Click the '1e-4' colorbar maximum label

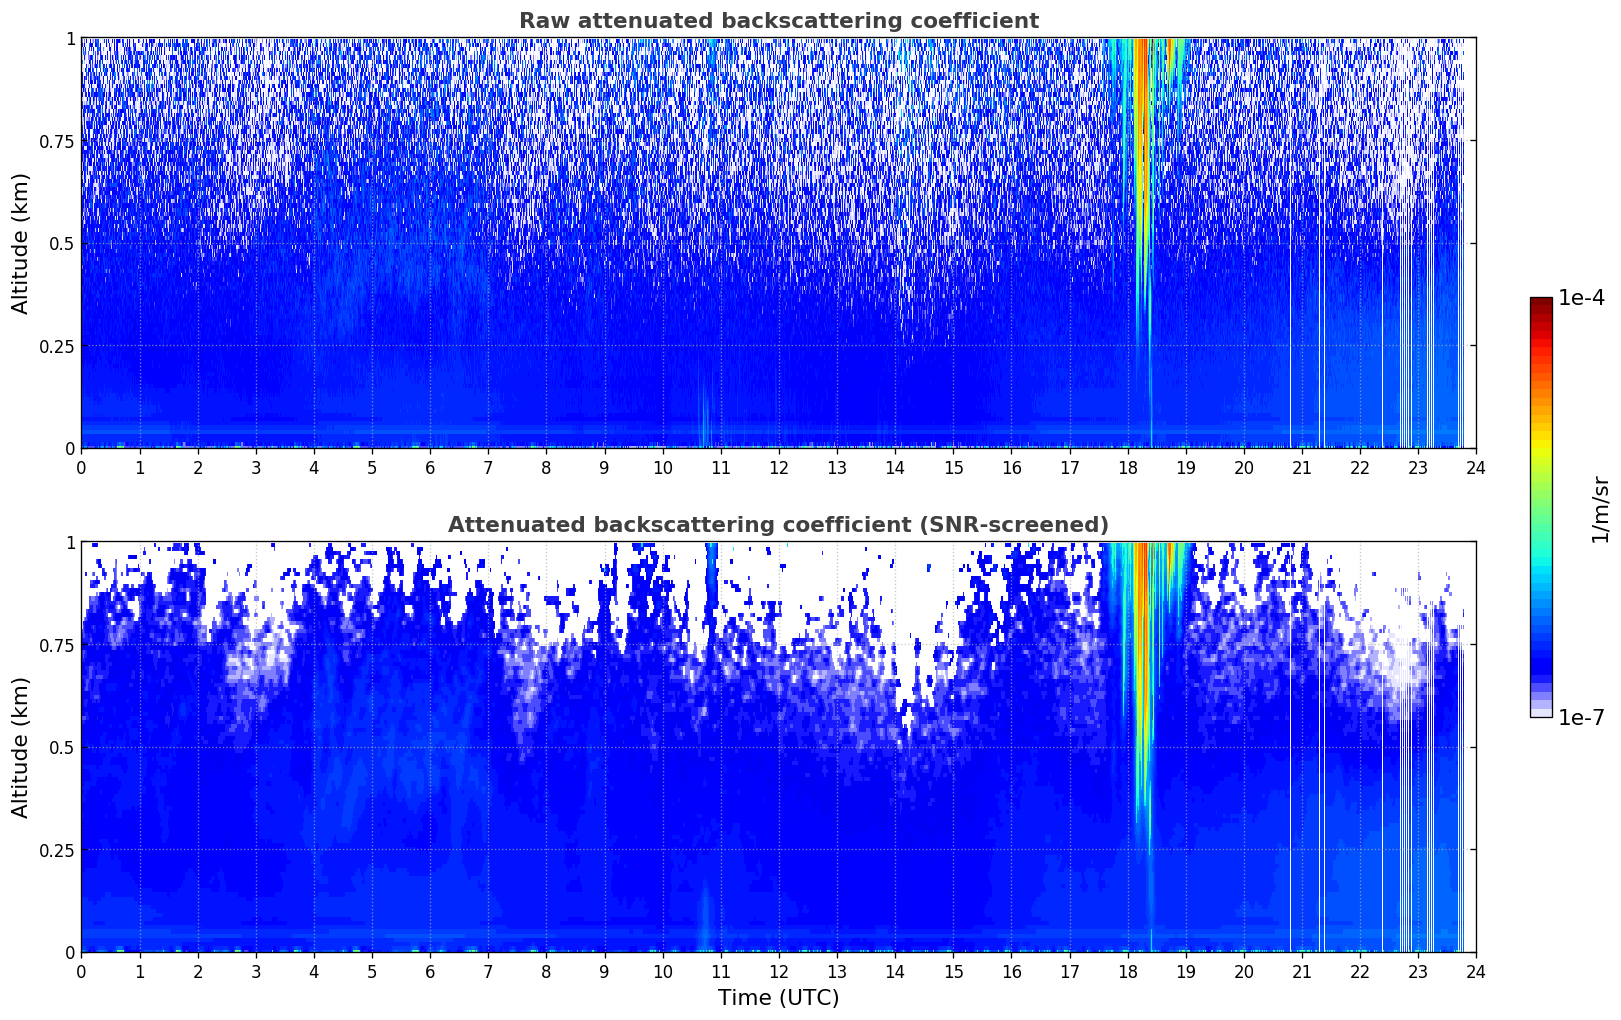pyautogui.click(x=1581, y=298)
